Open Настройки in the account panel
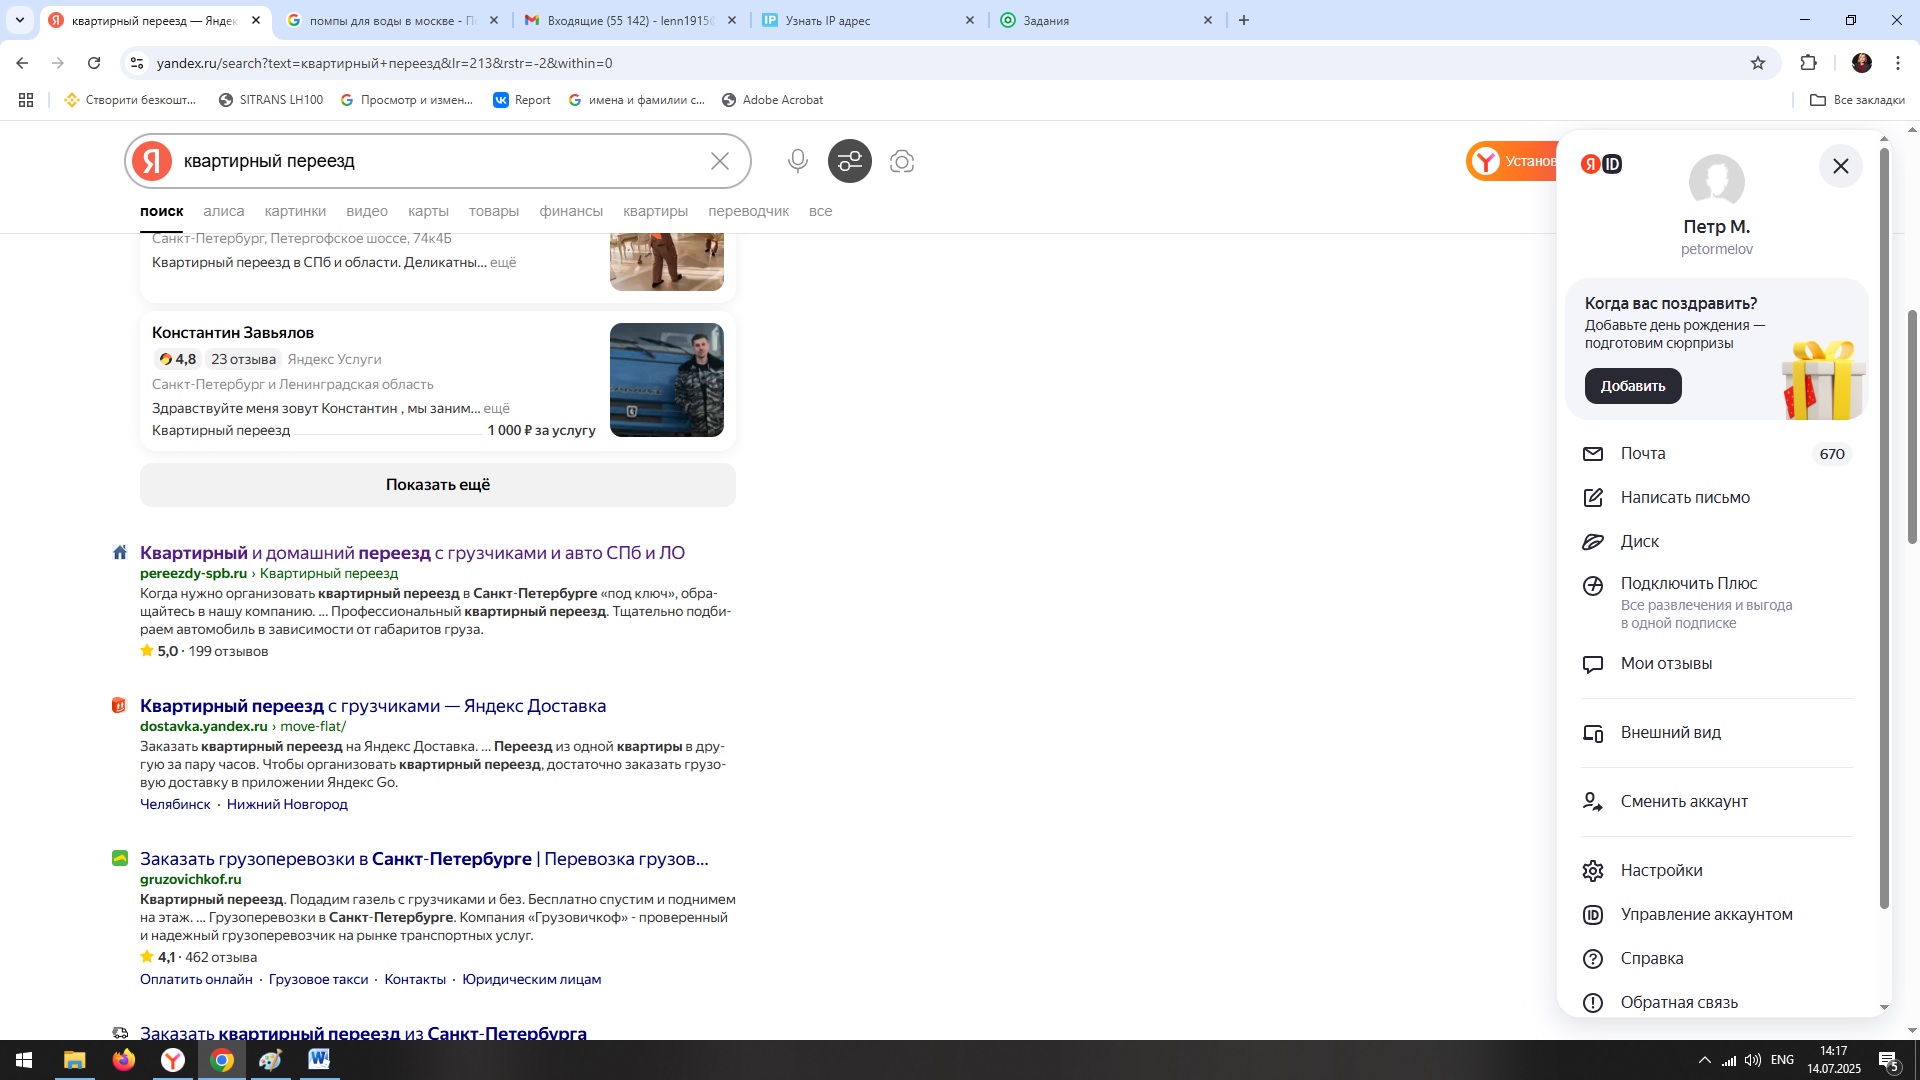This screenshot has width=1920, height=1080. [1717, 871]
